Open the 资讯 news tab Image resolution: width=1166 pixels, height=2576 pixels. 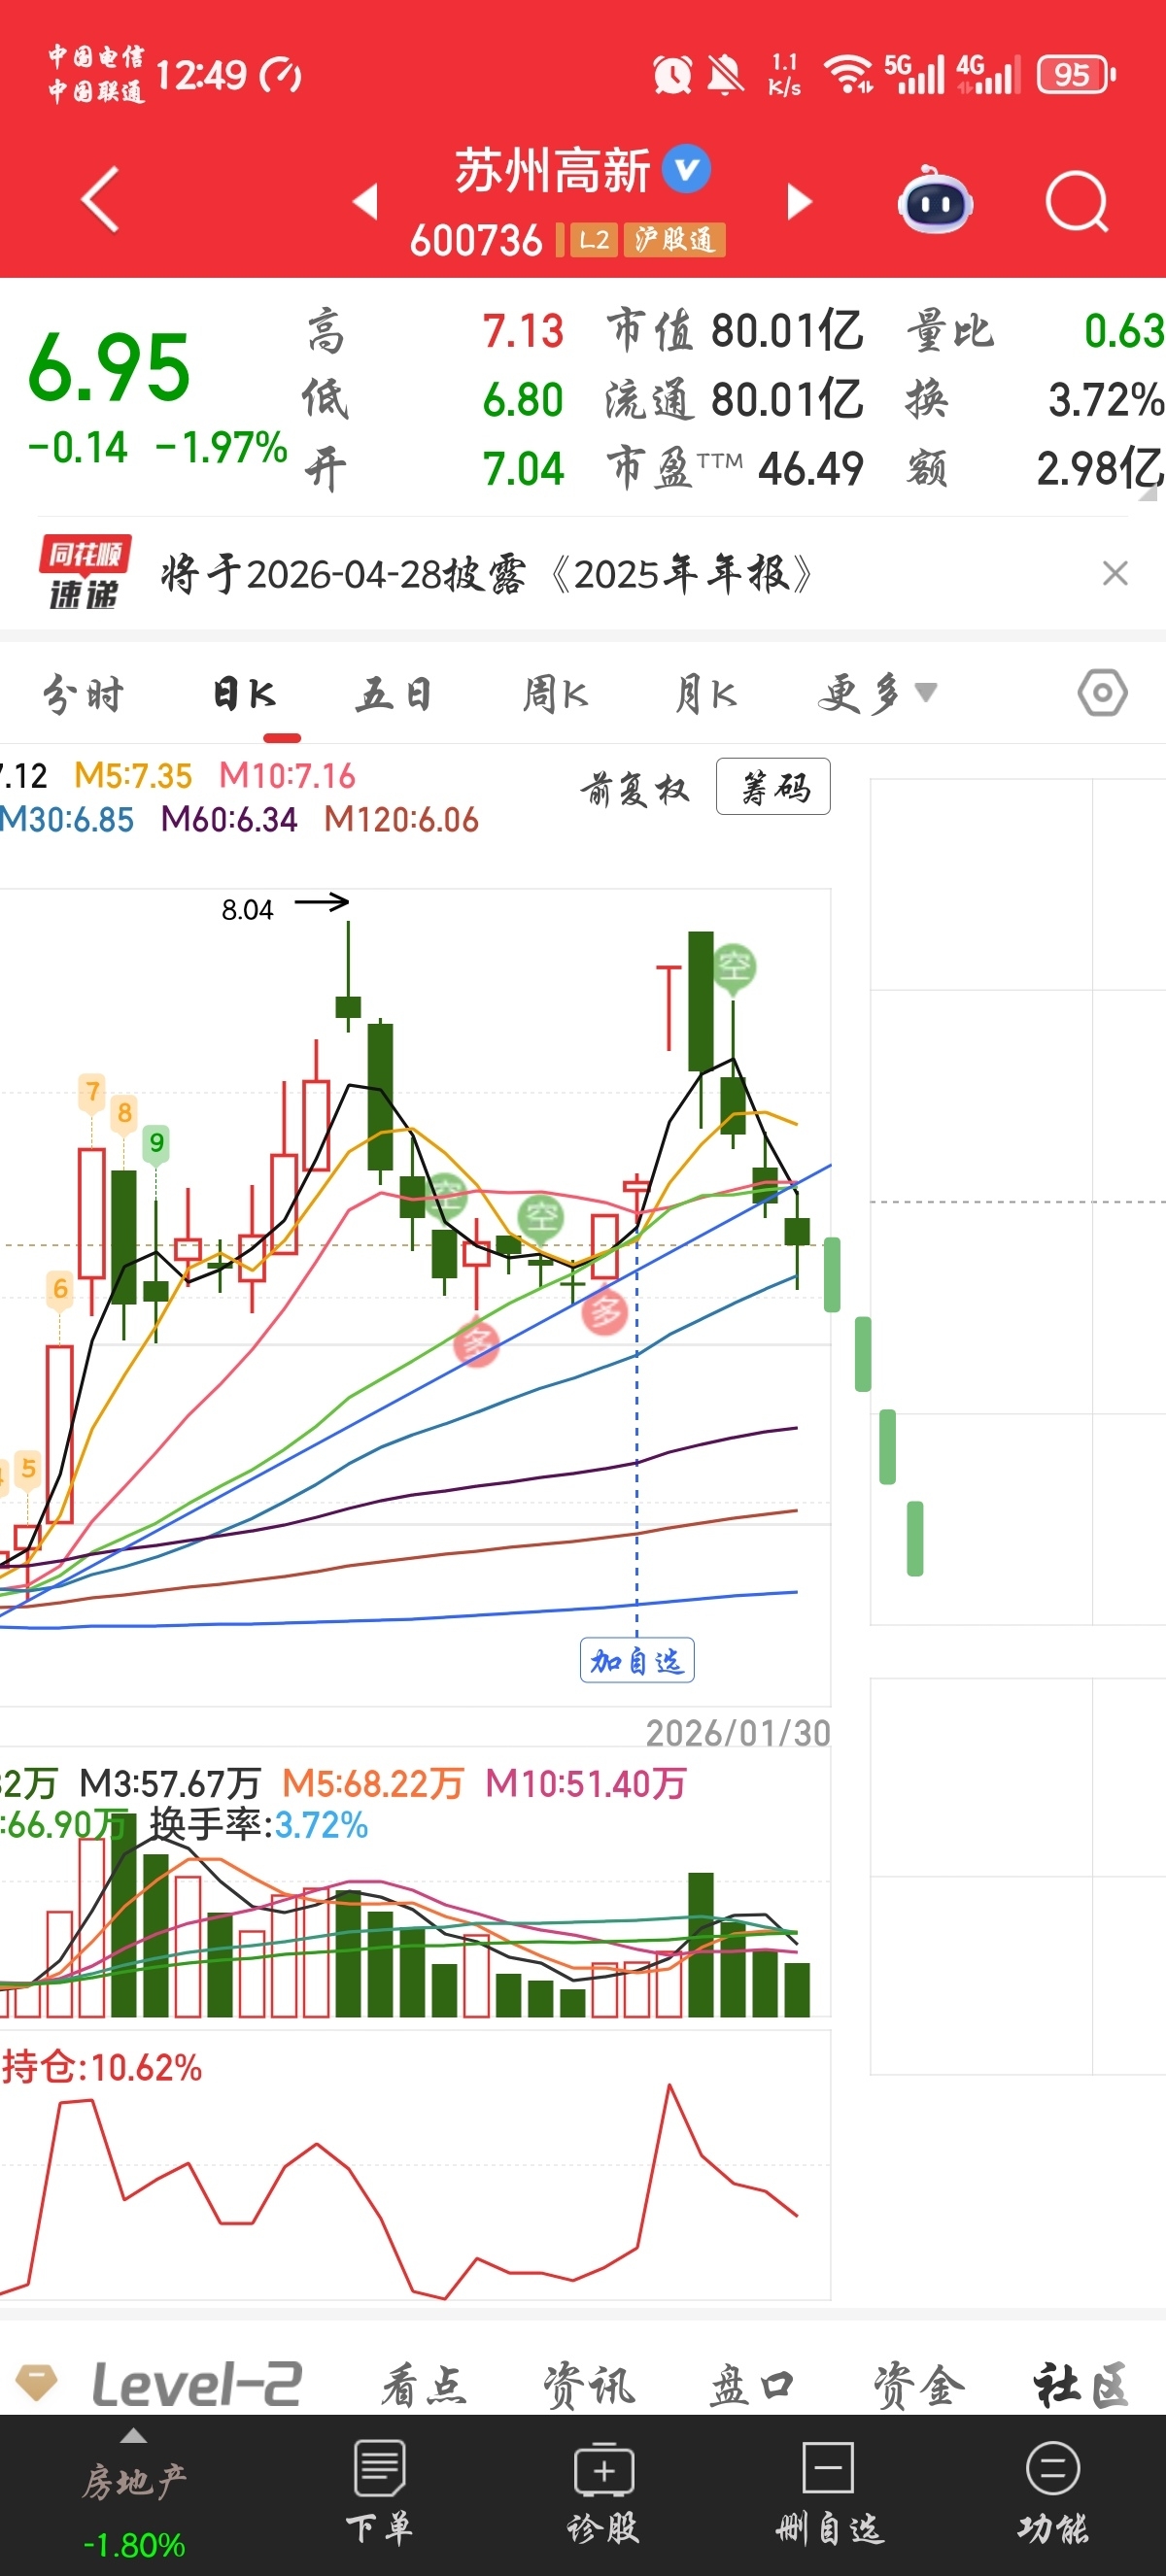point(589,2385)
